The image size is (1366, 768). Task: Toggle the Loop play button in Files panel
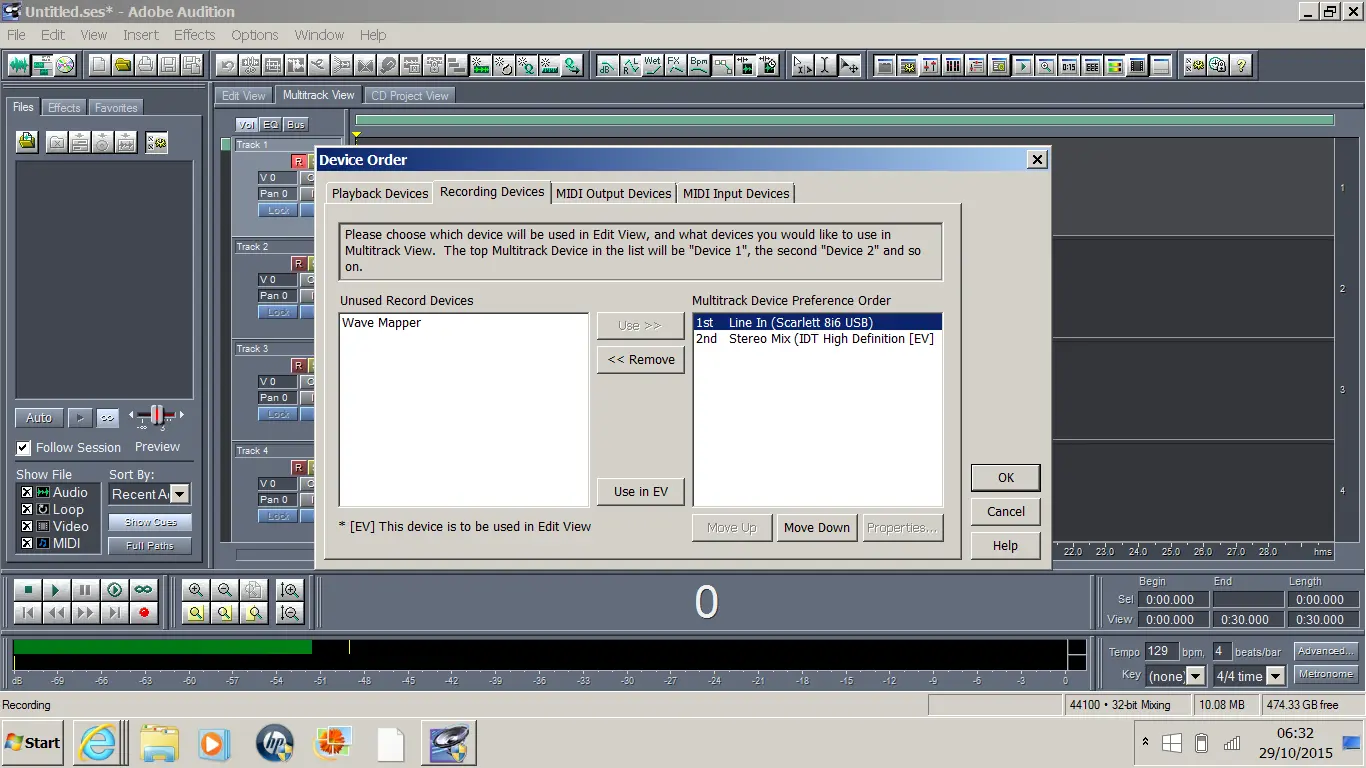[107, 418]
